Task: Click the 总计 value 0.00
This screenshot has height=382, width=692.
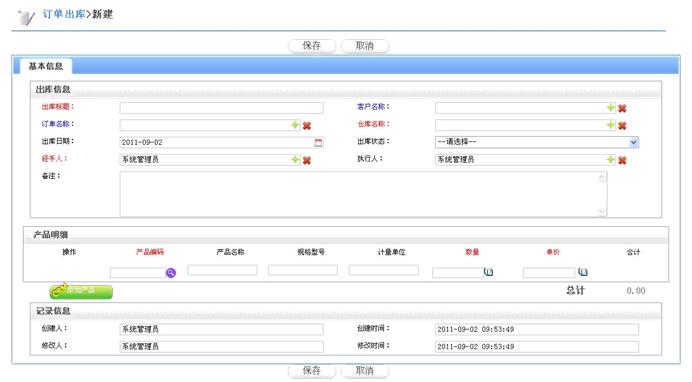Action: coord(636,291)
